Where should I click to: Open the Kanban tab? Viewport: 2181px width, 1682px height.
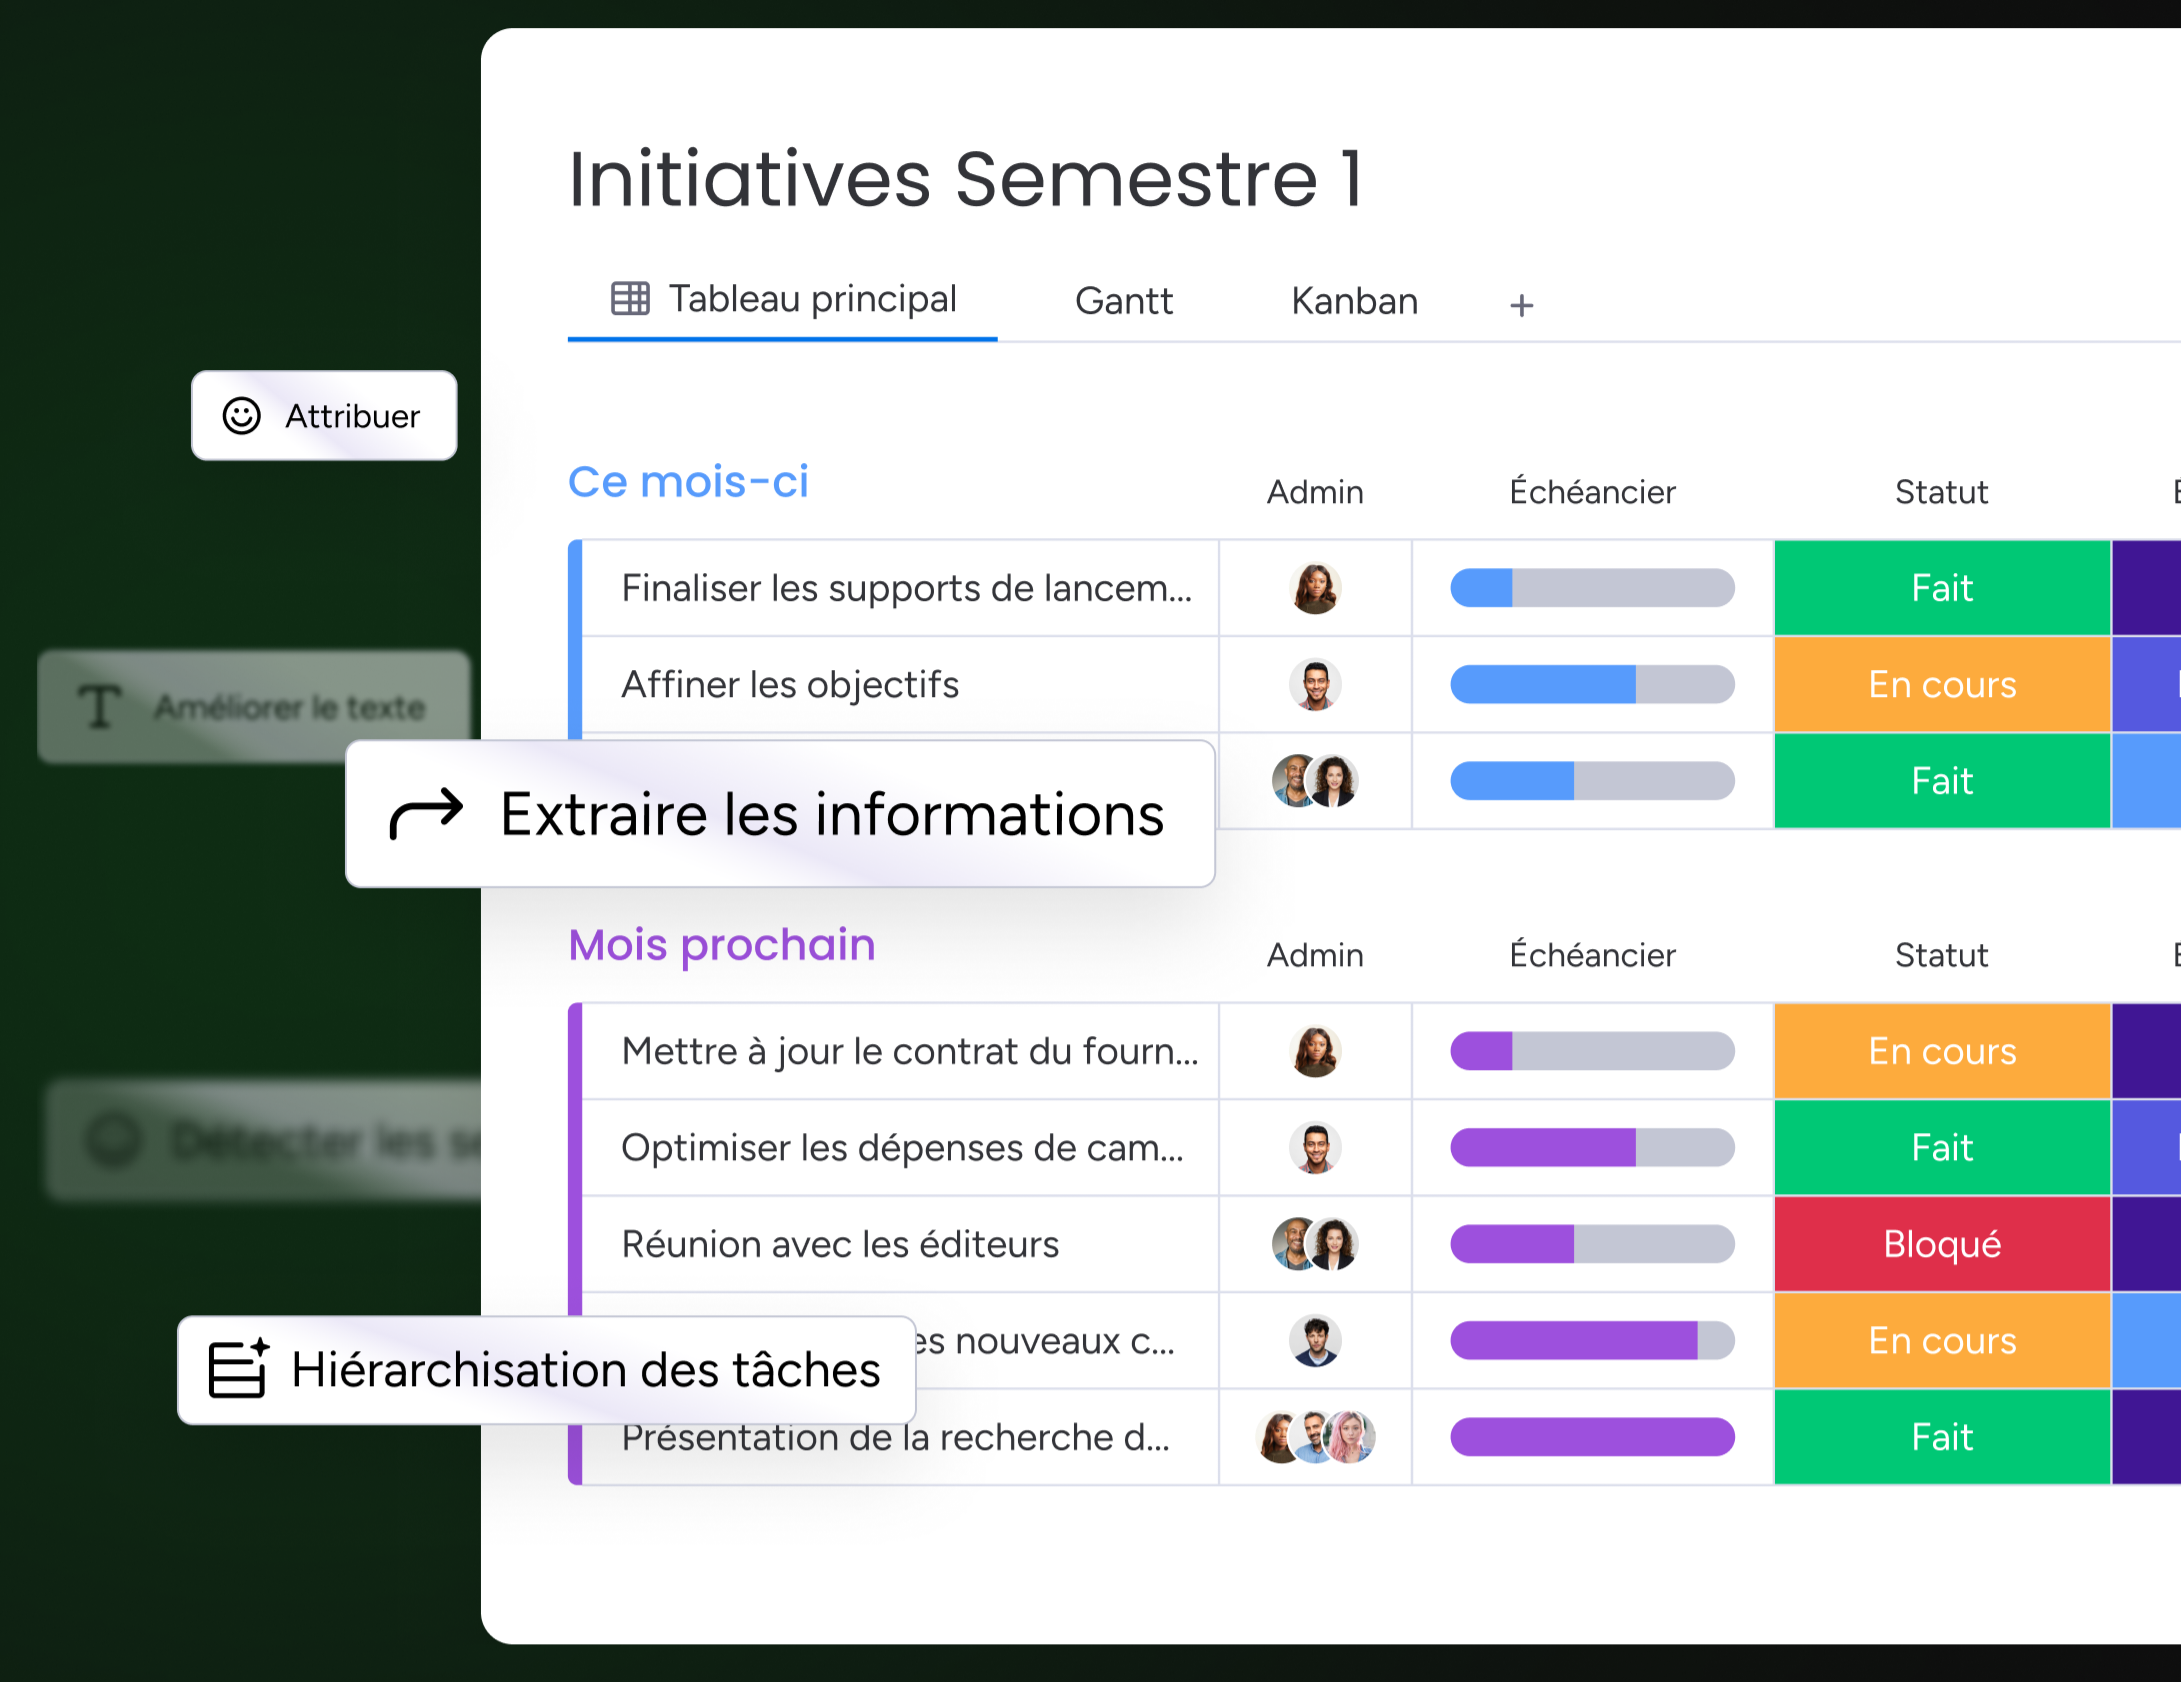1354,301
